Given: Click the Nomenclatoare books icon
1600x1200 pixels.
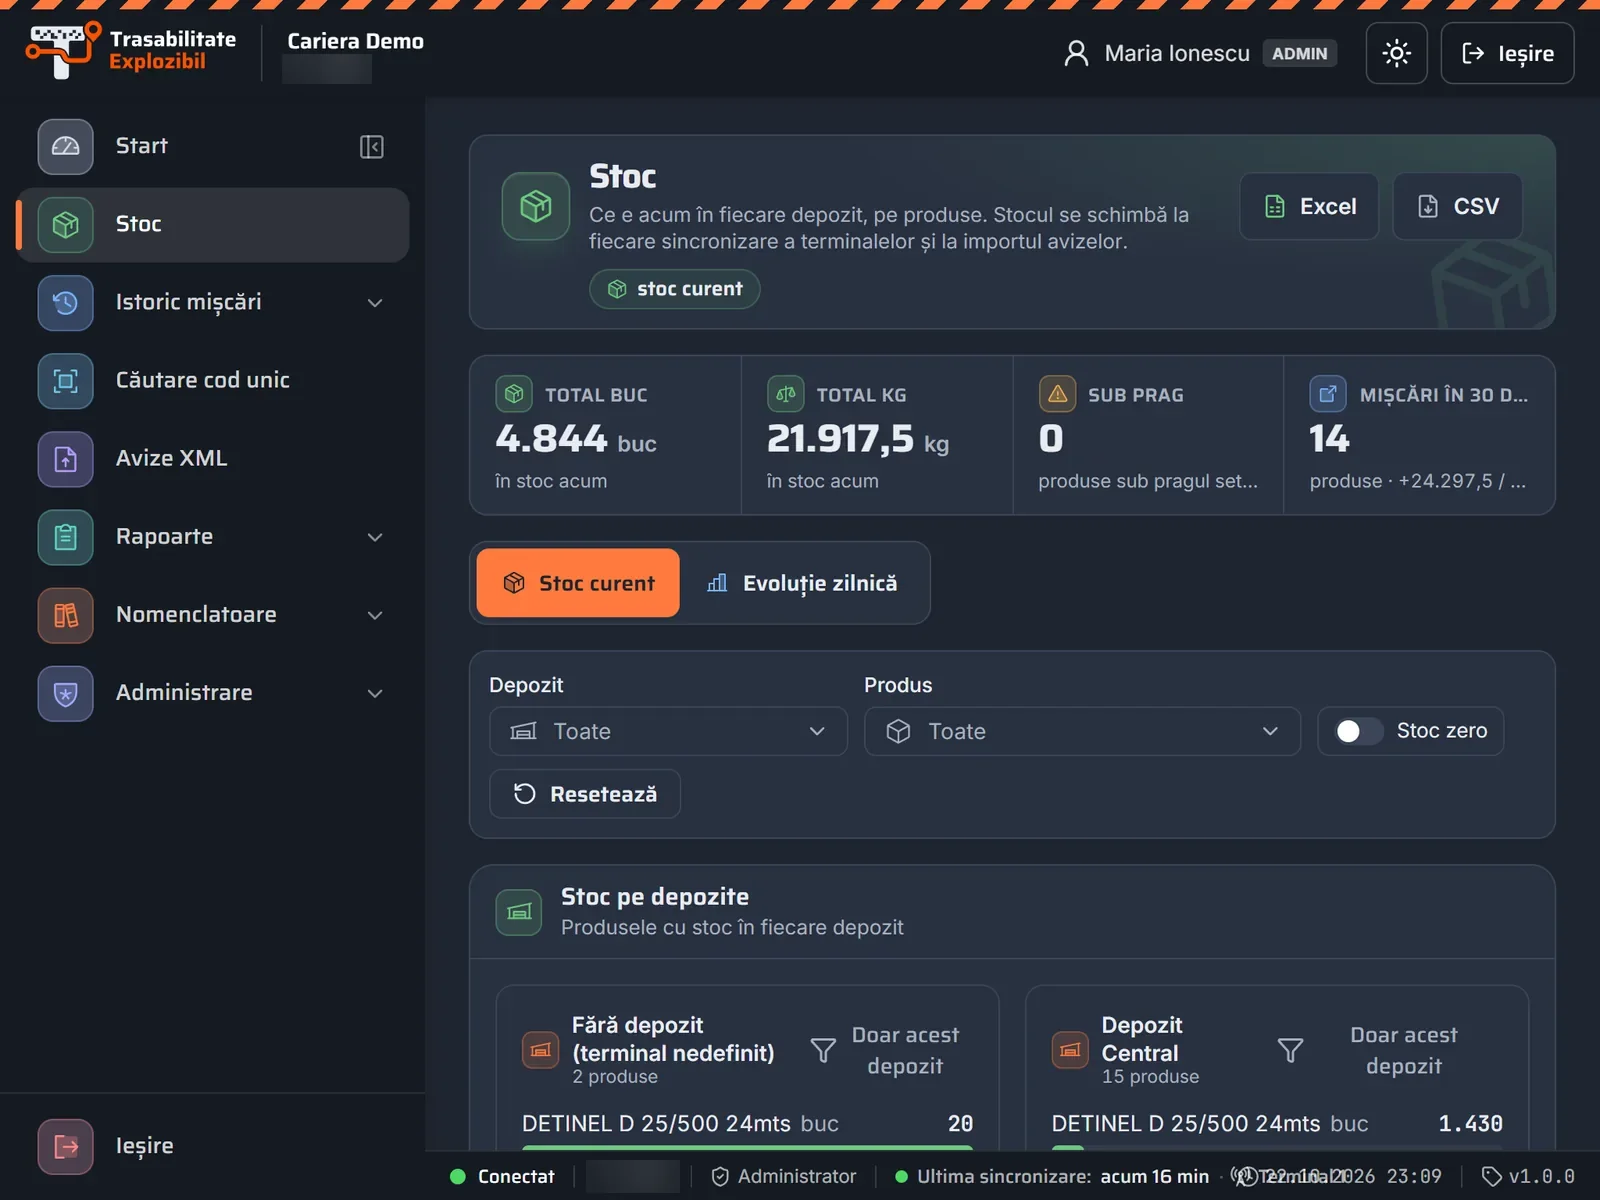Looking at the screenshot, I should [x=66, y=614].
